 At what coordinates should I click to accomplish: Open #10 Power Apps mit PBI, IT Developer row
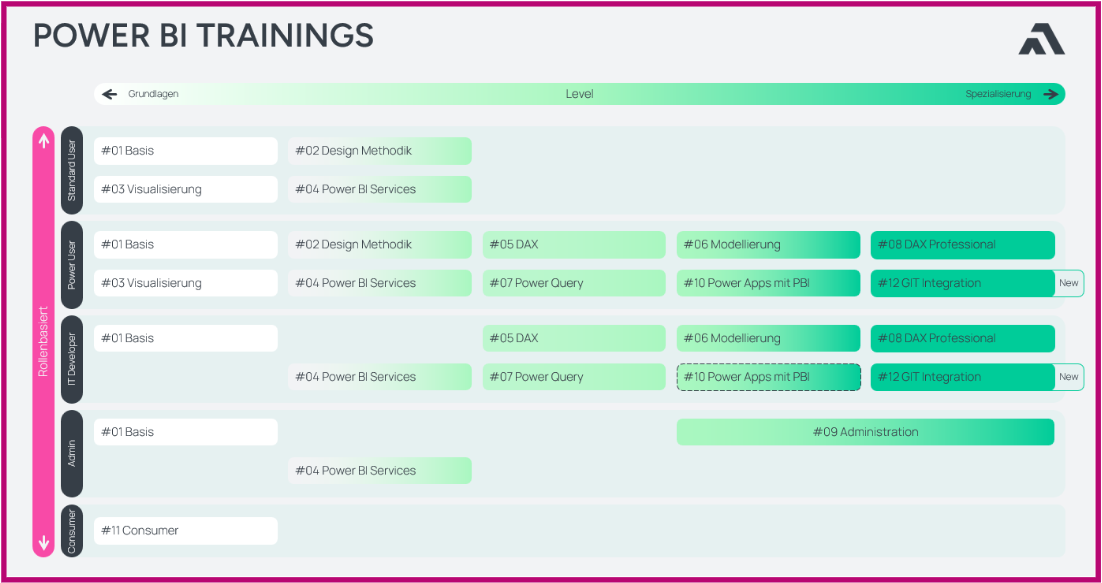pos(768,377)
